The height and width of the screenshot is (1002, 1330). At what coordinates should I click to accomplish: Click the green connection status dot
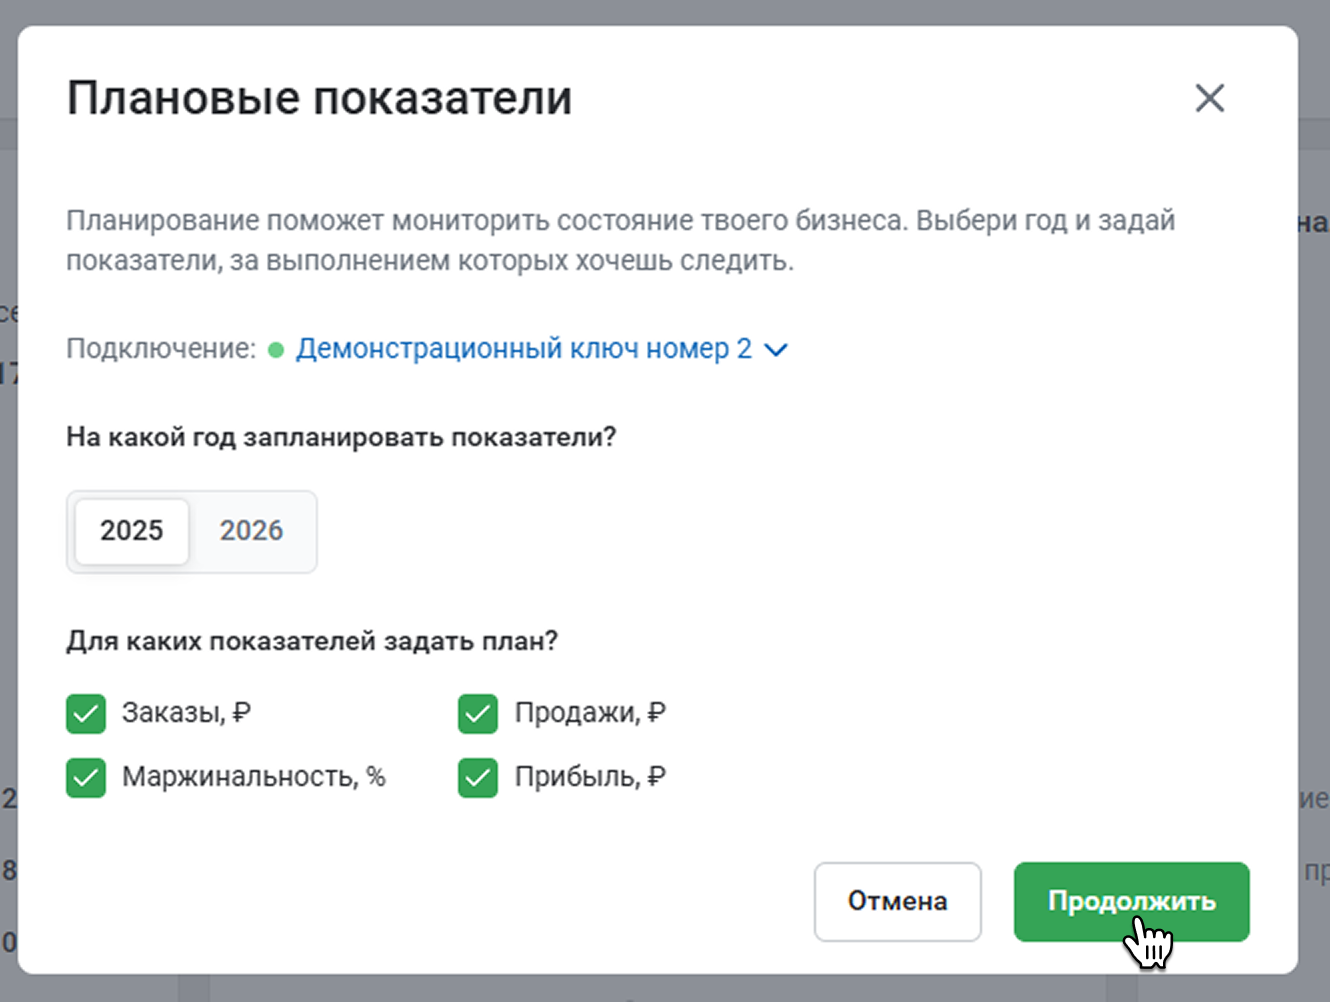click(276, 350)
